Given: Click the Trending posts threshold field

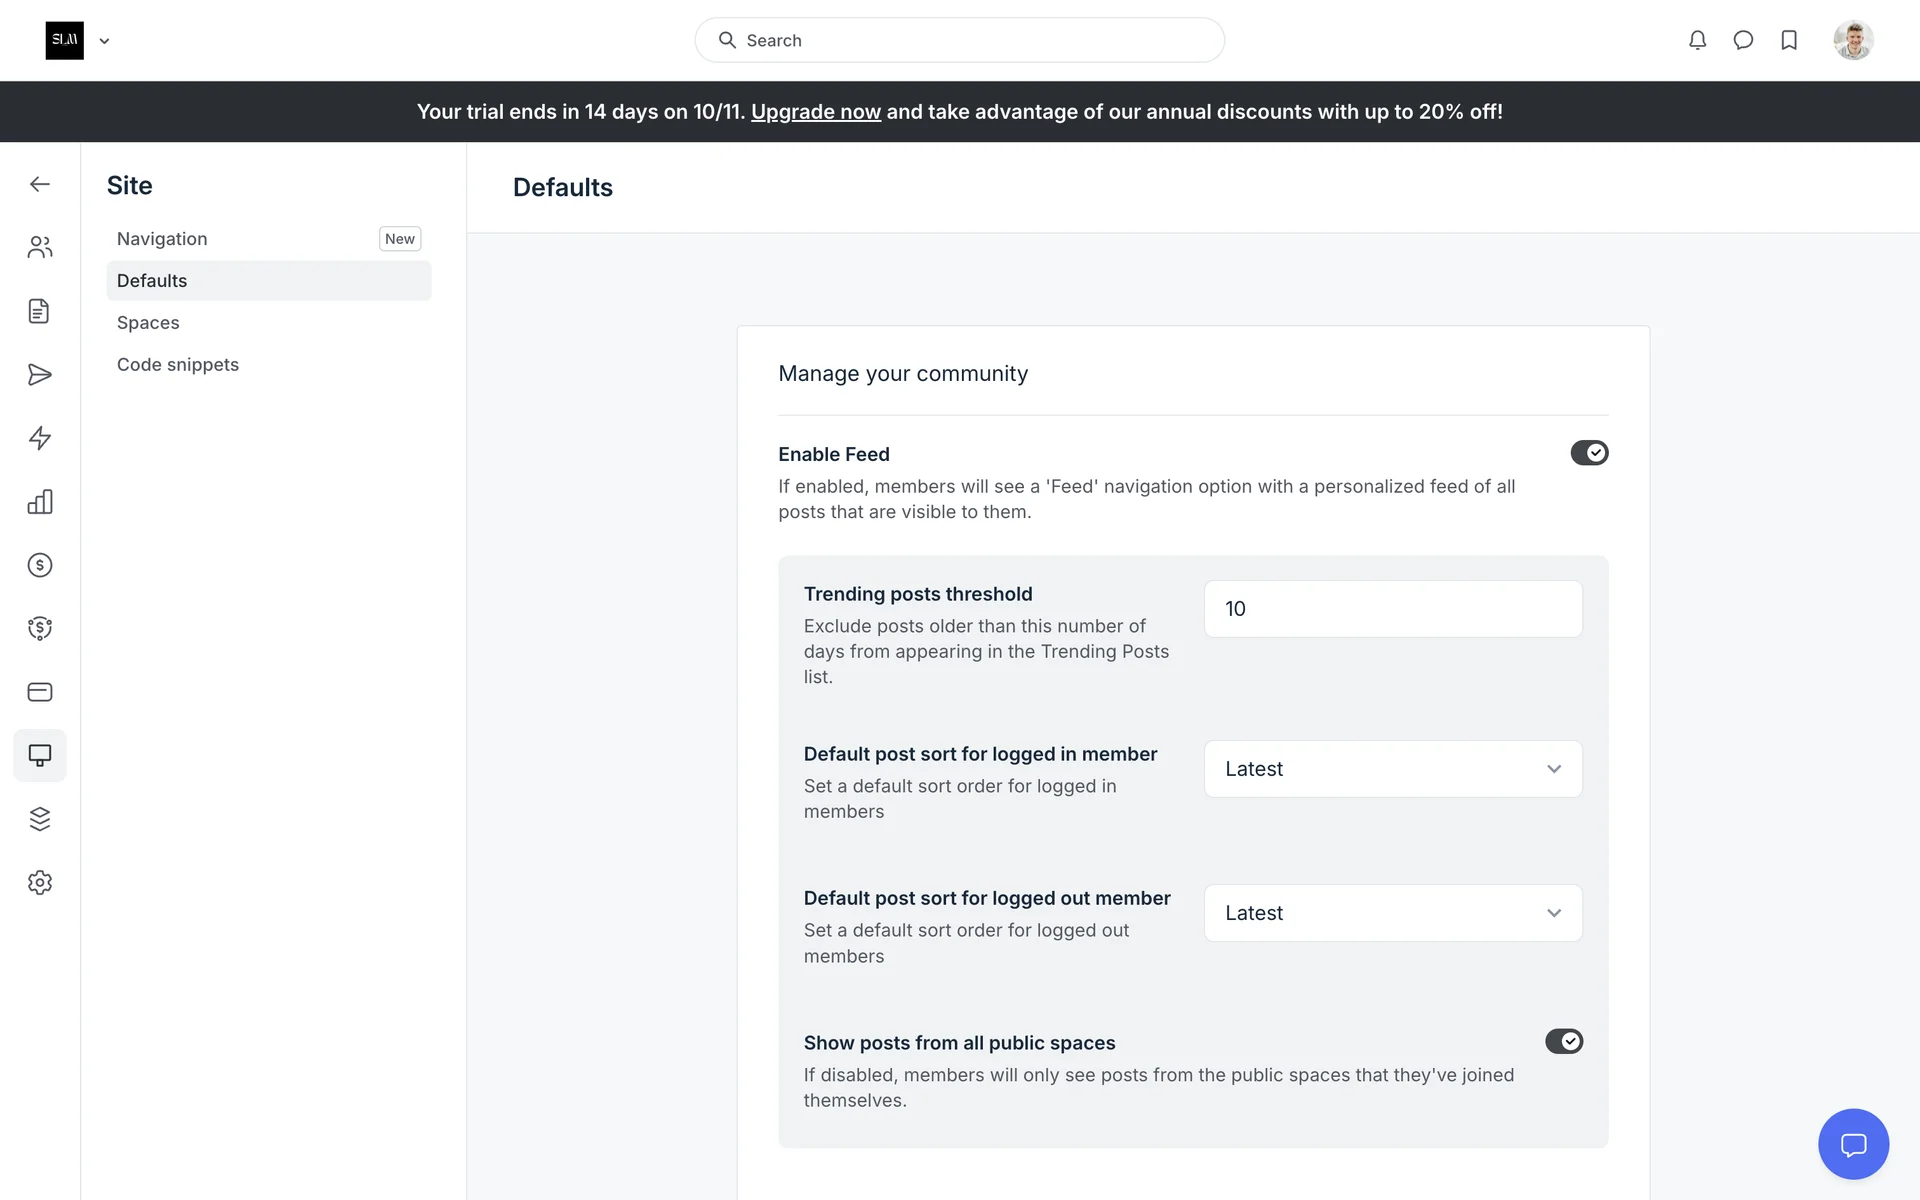Looking at the screenshot, I should [1392, 609].
